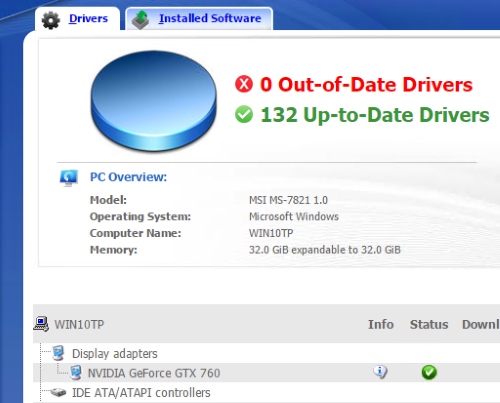Select computer name value WIN10TP
500x403 pixels.
(271, 233)
